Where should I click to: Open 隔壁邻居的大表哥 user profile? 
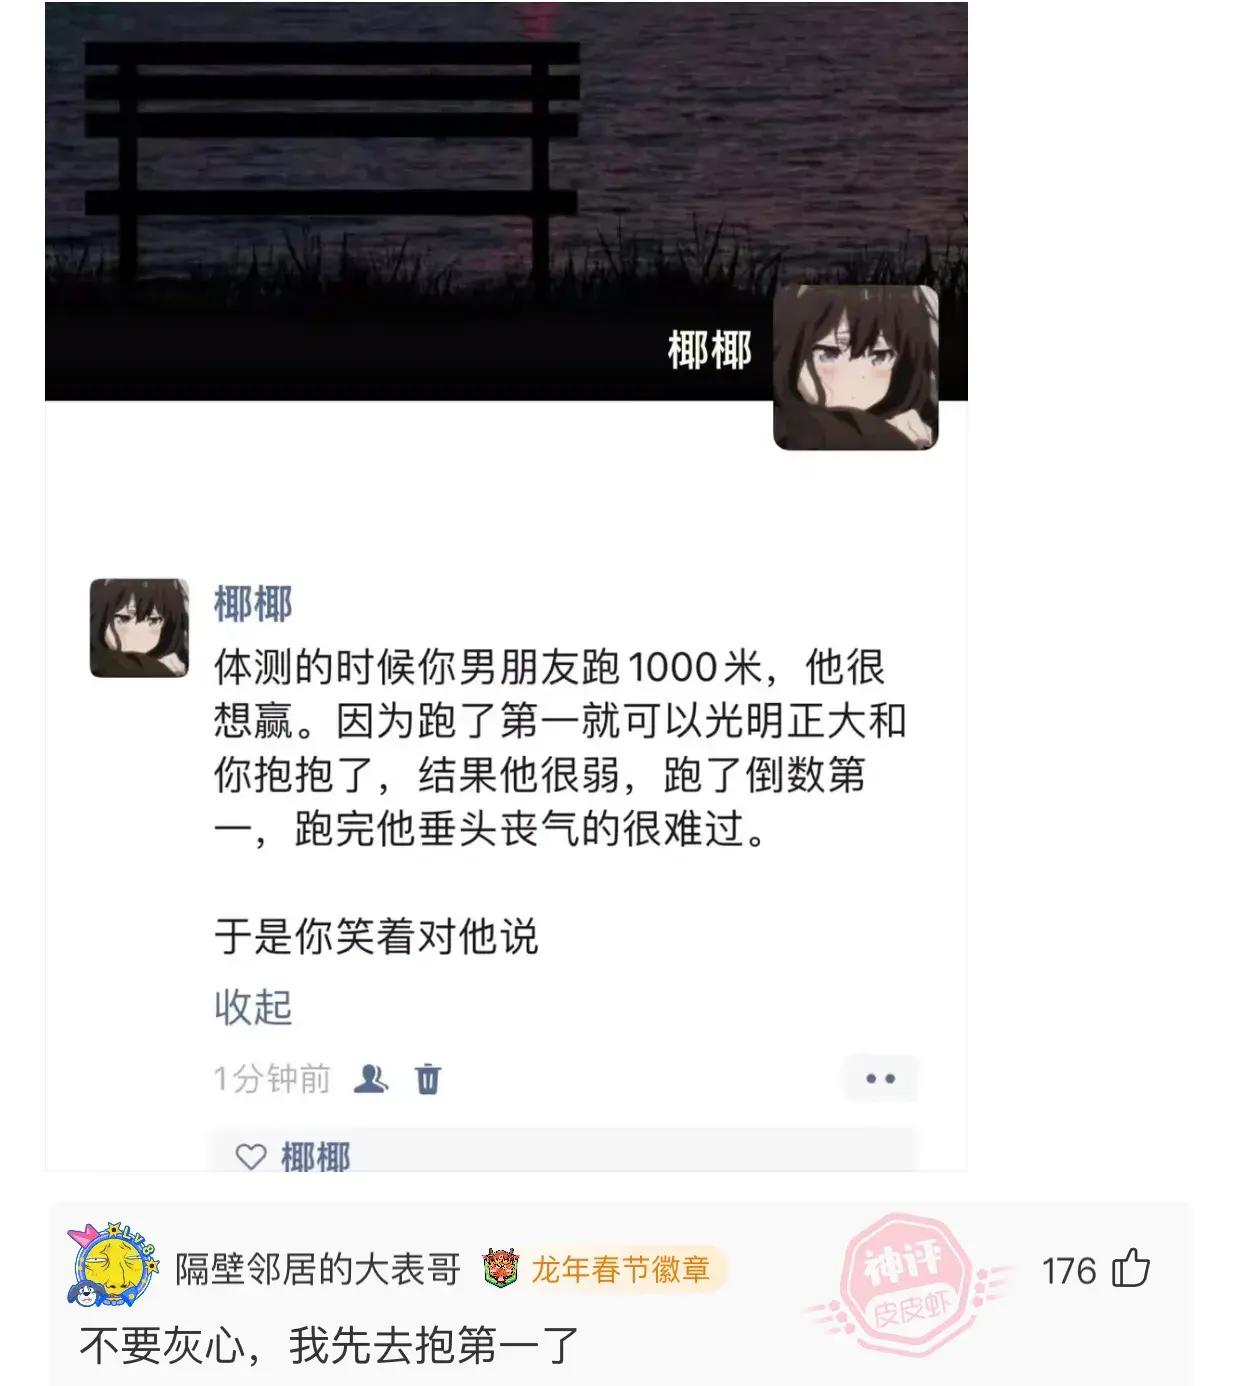[x=318, y=1270]
